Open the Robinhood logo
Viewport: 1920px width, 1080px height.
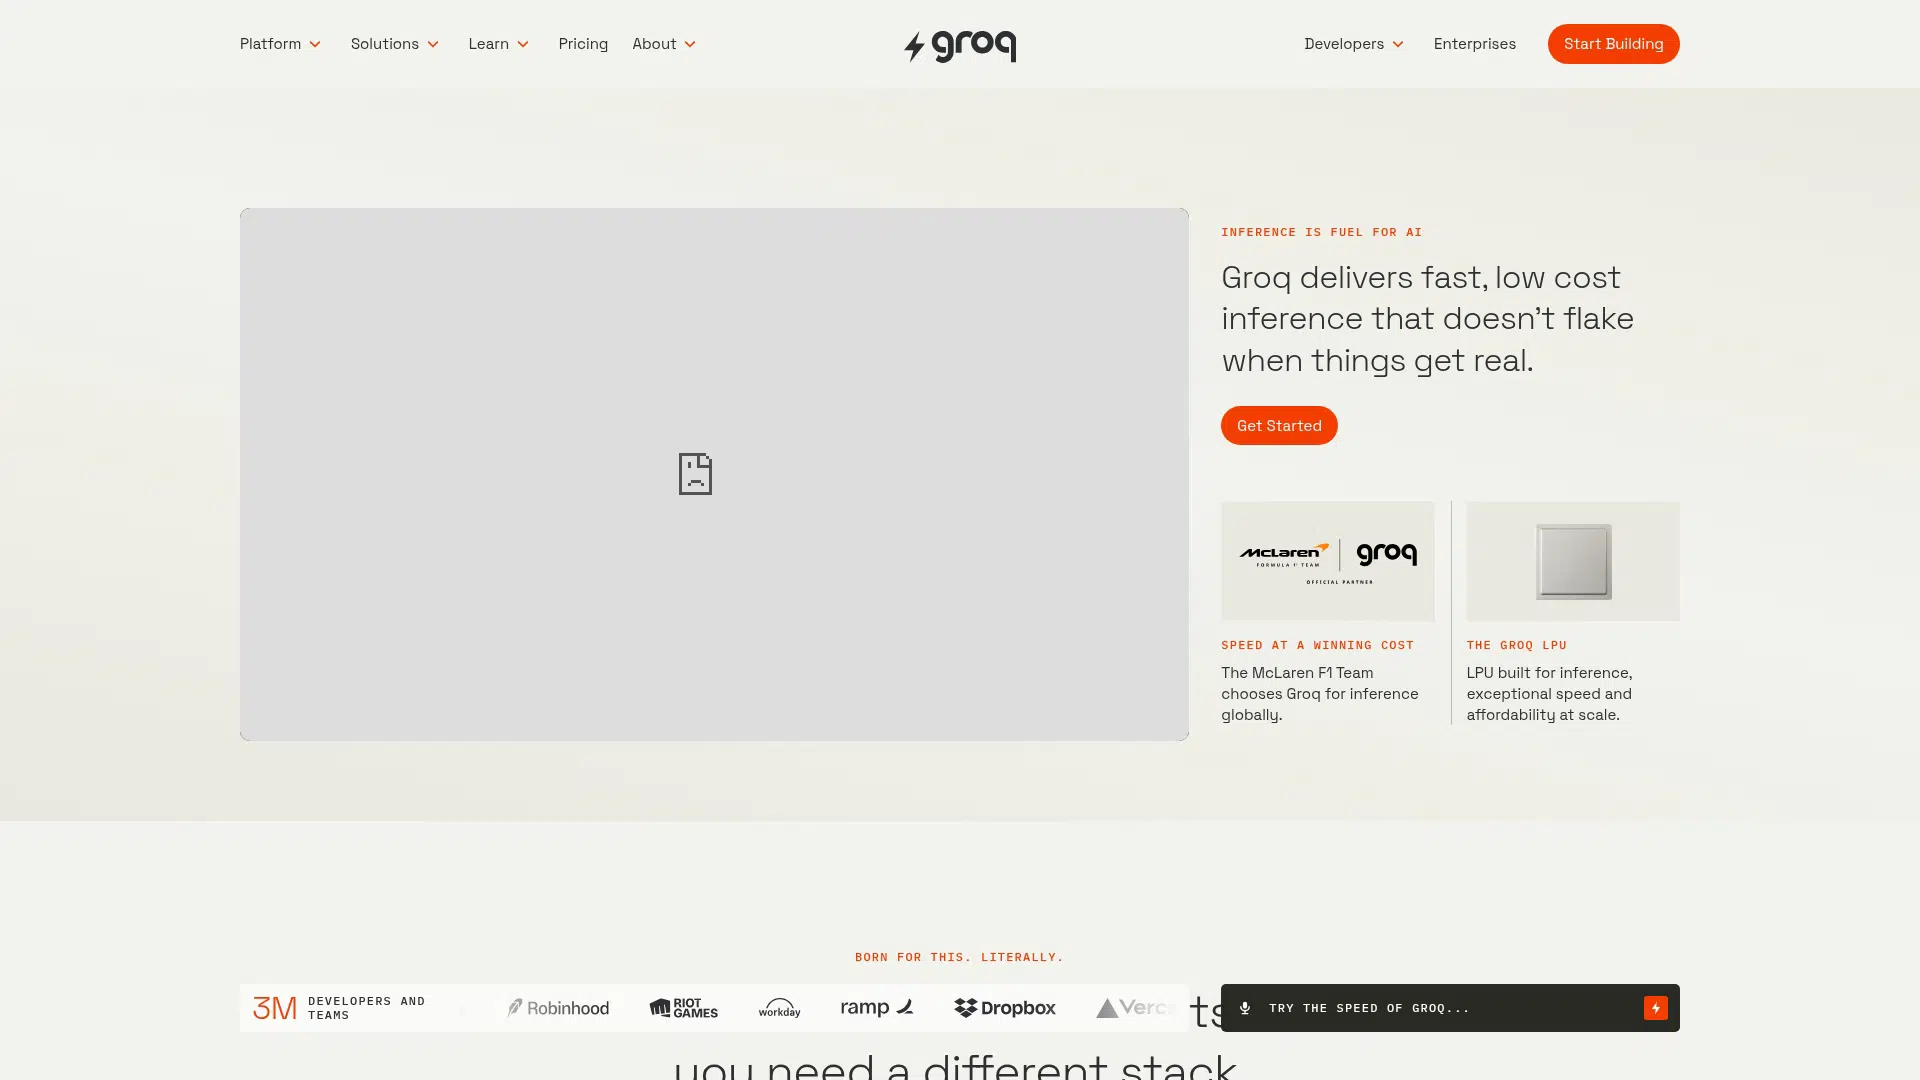[558, 1008]
